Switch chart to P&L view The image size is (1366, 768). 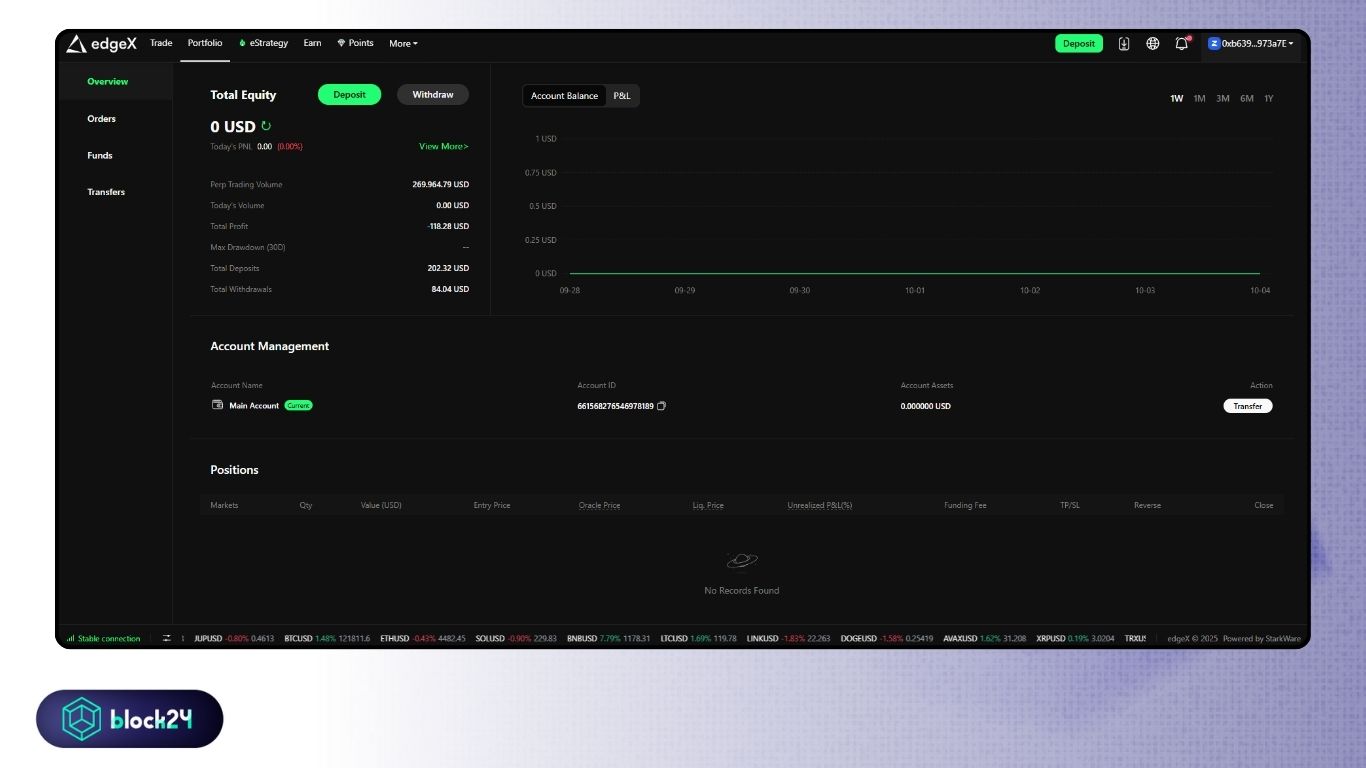click(x=622, y=96)
